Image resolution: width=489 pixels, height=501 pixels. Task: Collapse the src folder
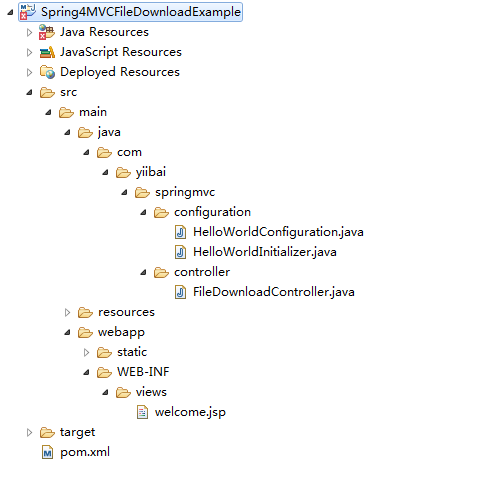(30, 92)
